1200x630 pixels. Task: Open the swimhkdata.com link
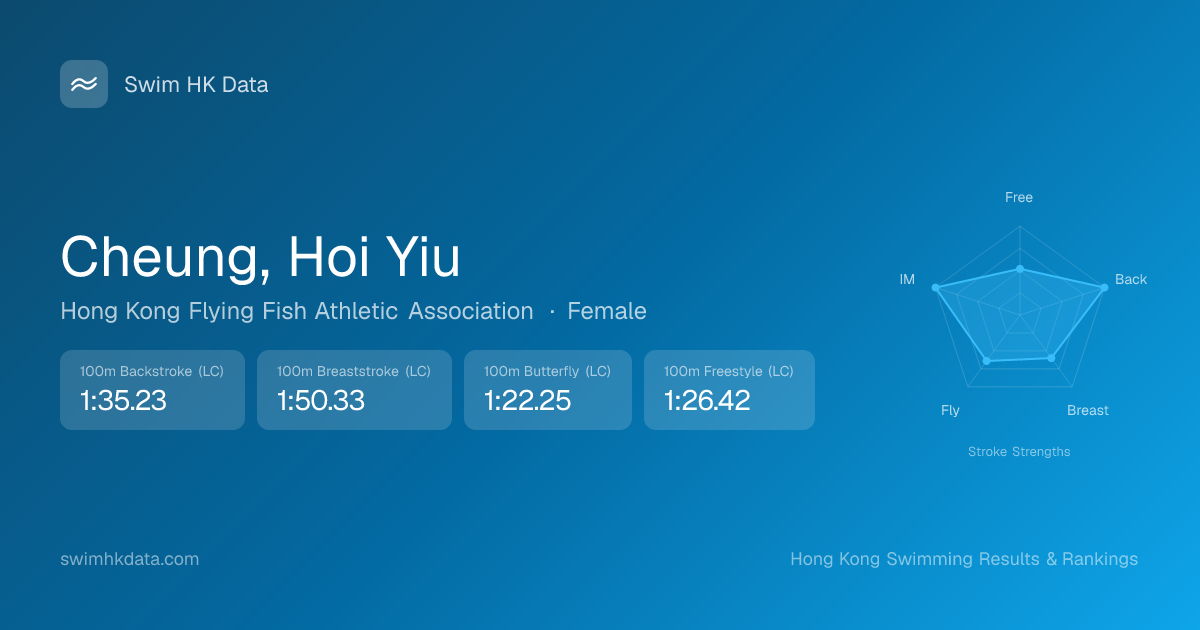tap(130, 559)
